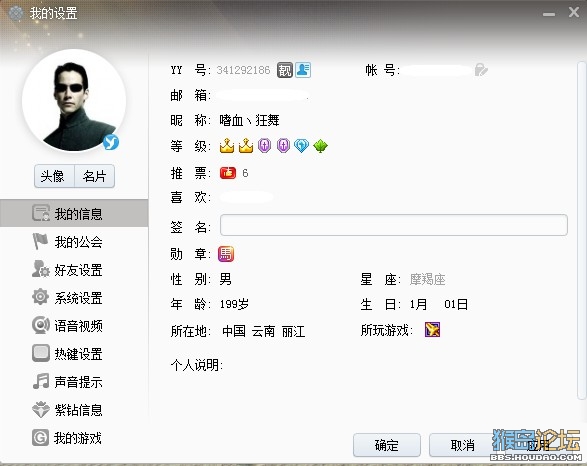Screen dimensions: 587x466
Task: Click the age value 199岁
Action: point(234,304)
